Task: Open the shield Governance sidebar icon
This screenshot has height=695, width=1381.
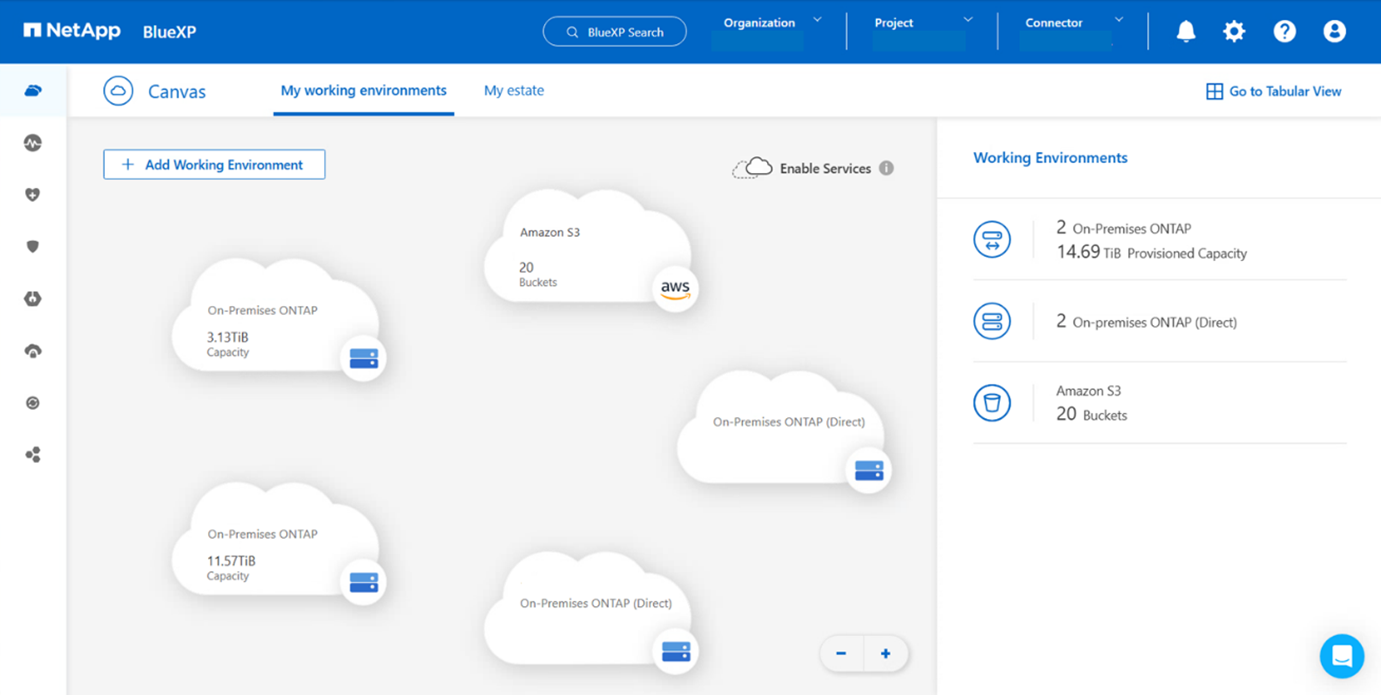Action: click(x=33, y=247)
